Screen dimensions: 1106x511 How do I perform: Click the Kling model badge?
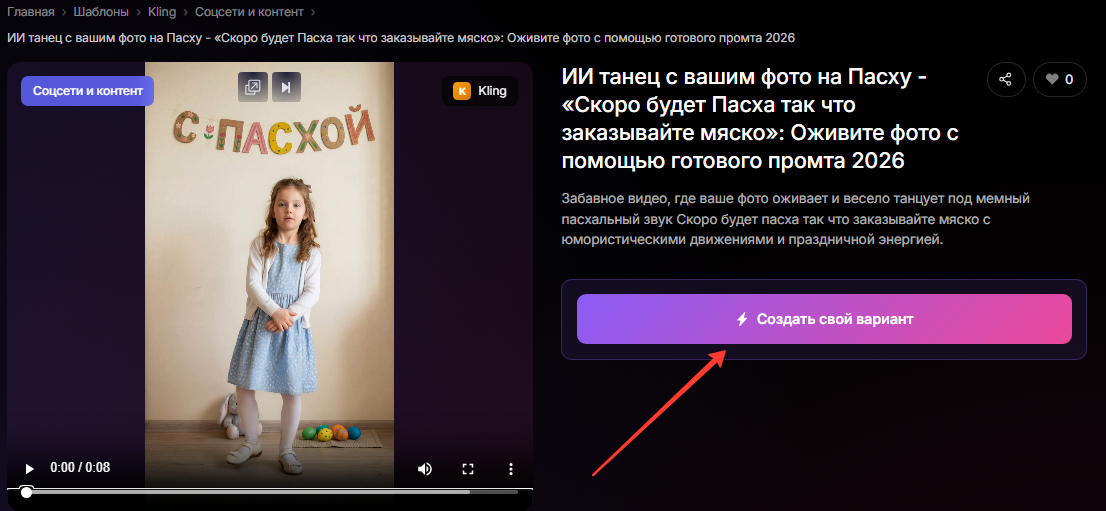480,91
